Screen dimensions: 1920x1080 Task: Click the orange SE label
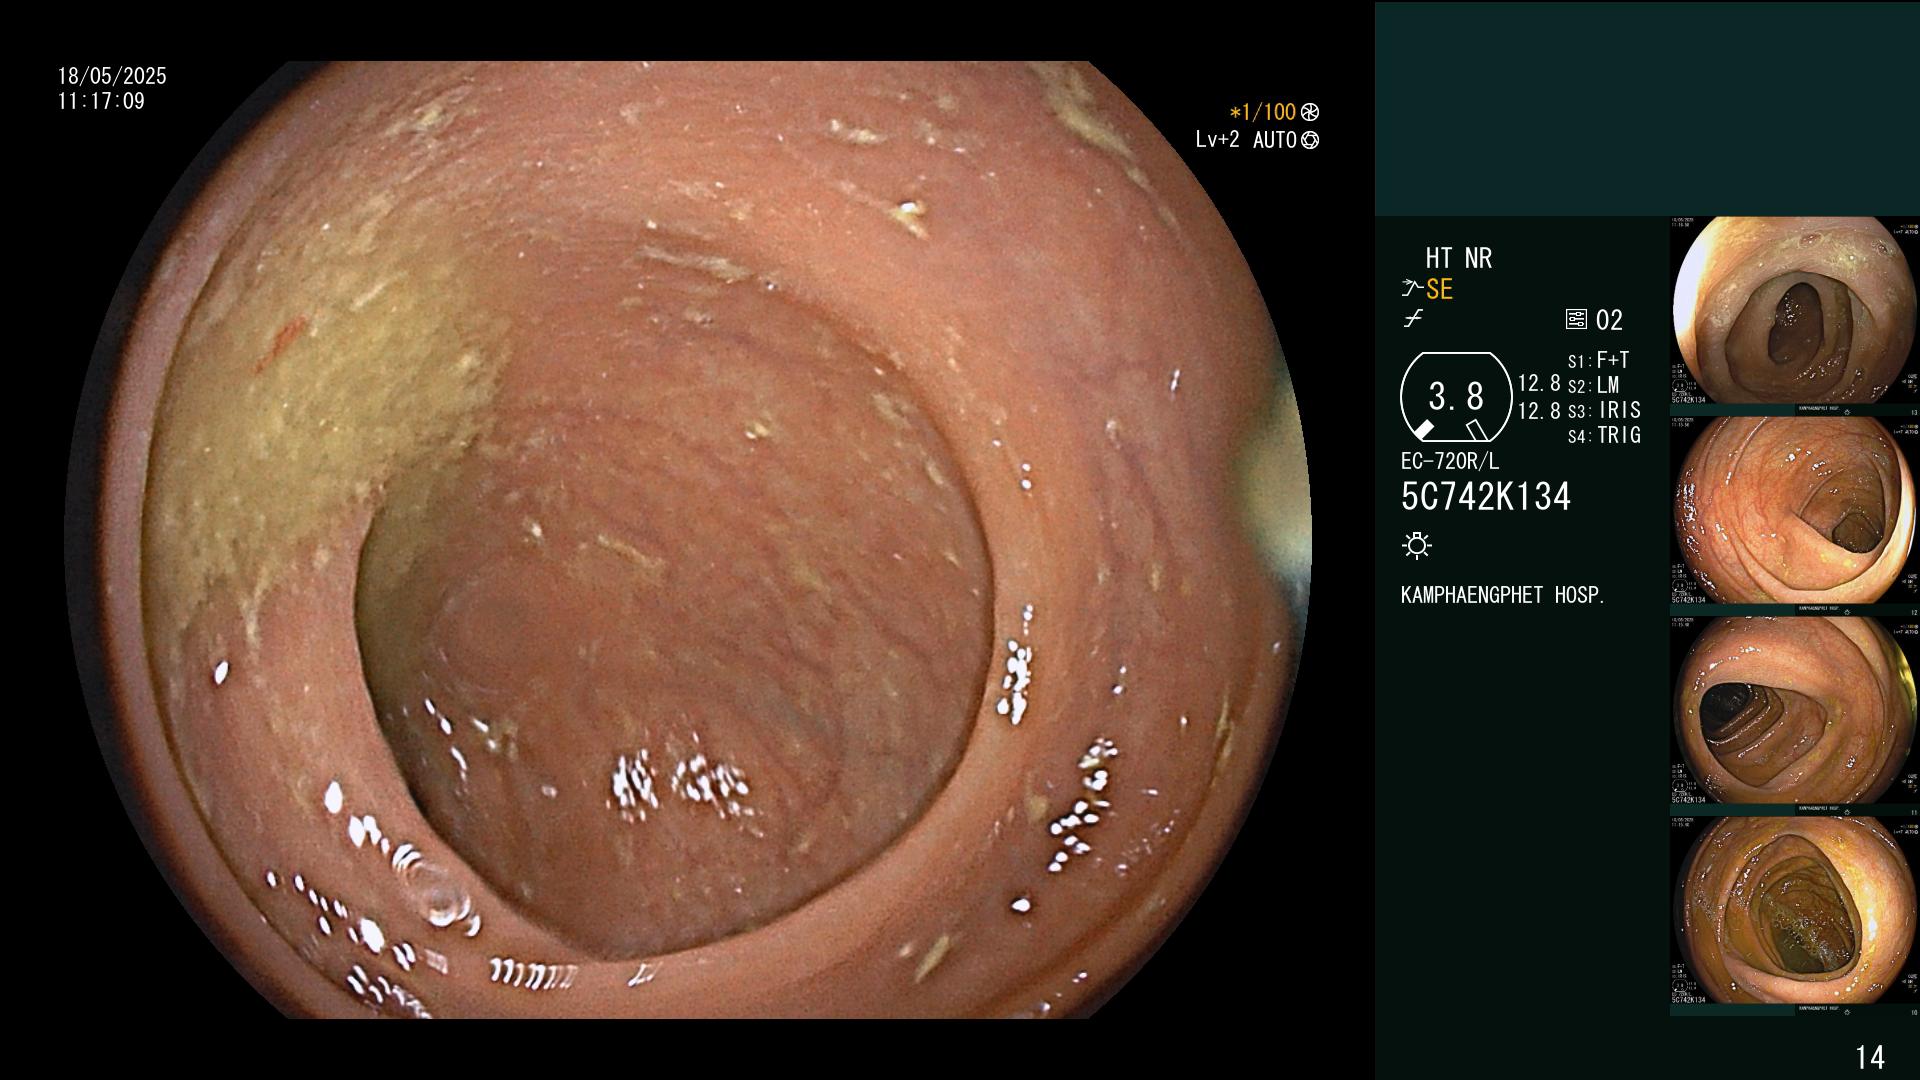point(1439,290)
